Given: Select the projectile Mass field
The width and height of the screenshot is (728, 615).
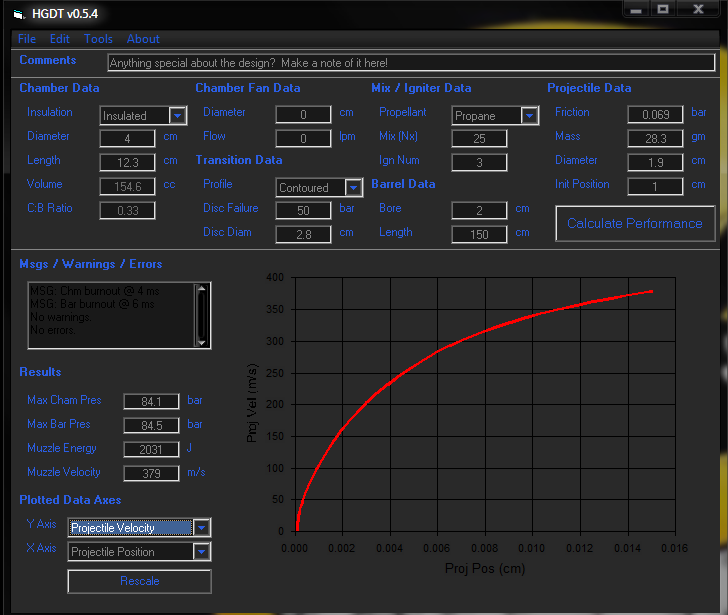Looking at the screenshot, I should (655, 138).
